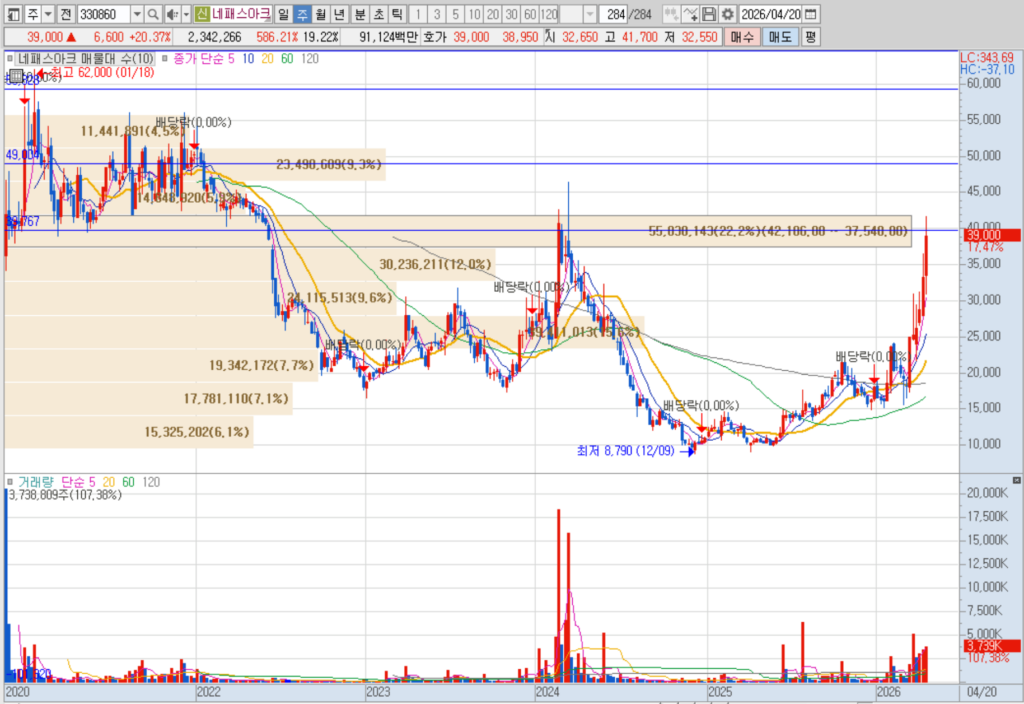Viewport: 1024px width, 704px height.
Task: Click the candle count field 284
Action: tap(613, 14)
